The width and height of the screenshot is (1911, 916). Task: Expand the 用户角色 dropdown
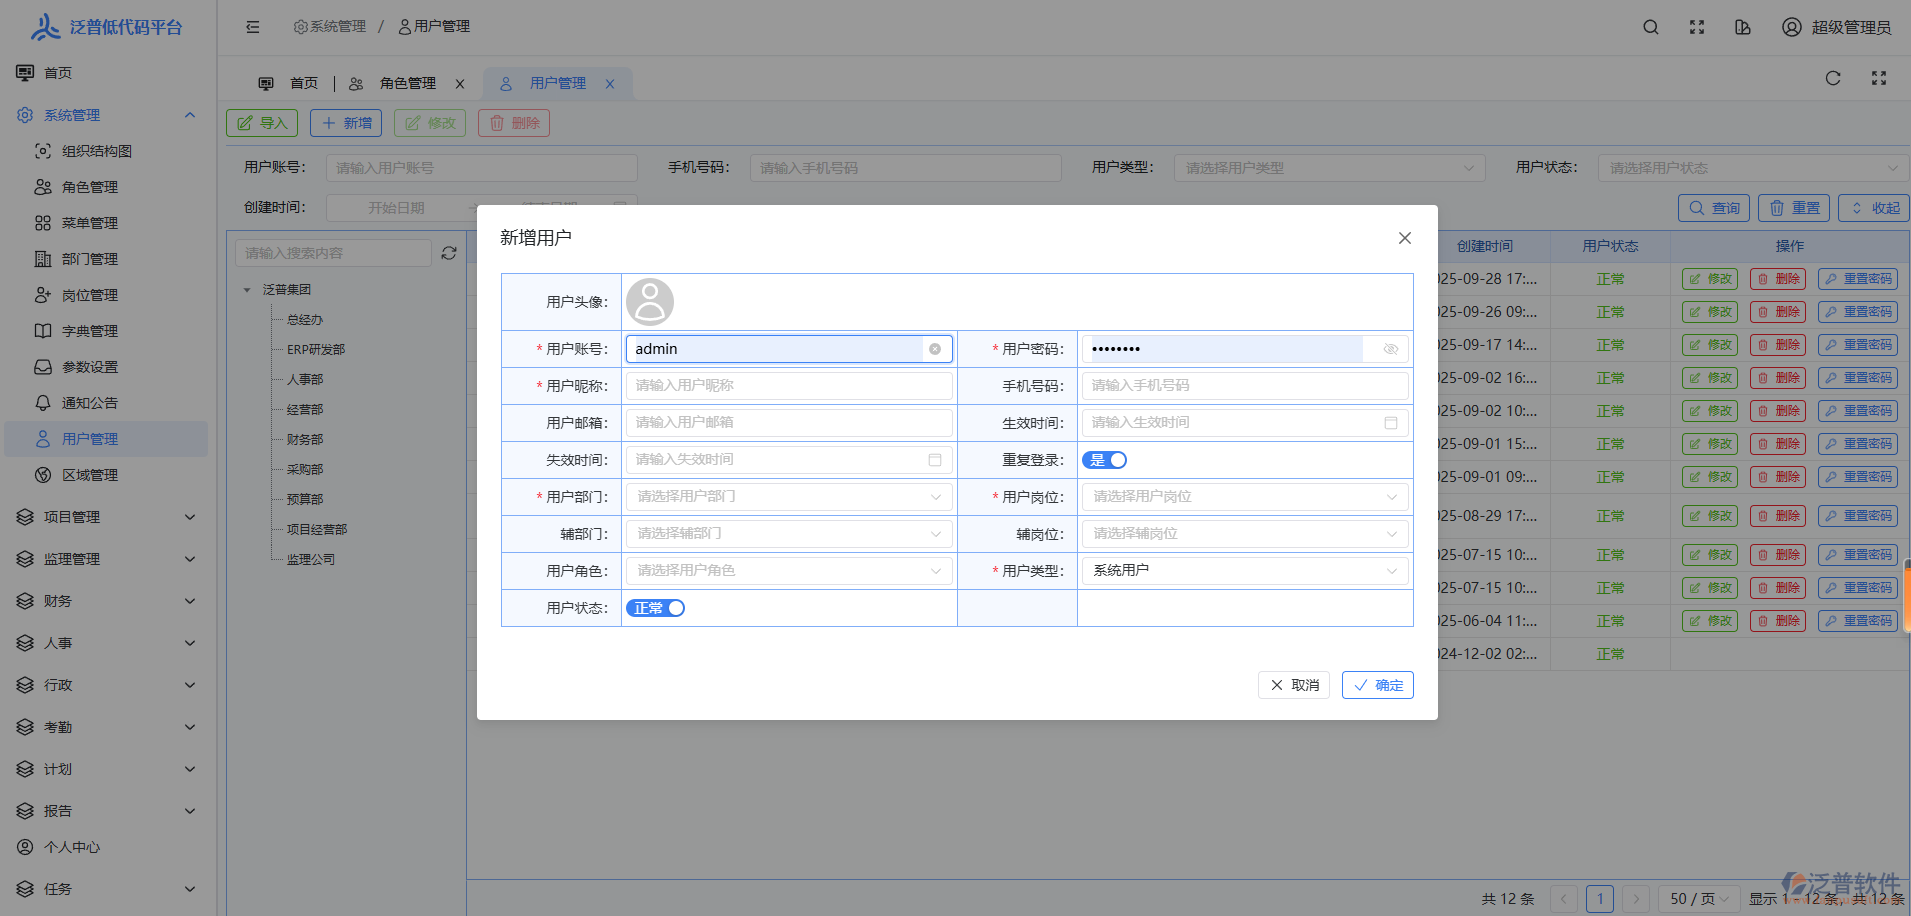click(x=788, y=571)
